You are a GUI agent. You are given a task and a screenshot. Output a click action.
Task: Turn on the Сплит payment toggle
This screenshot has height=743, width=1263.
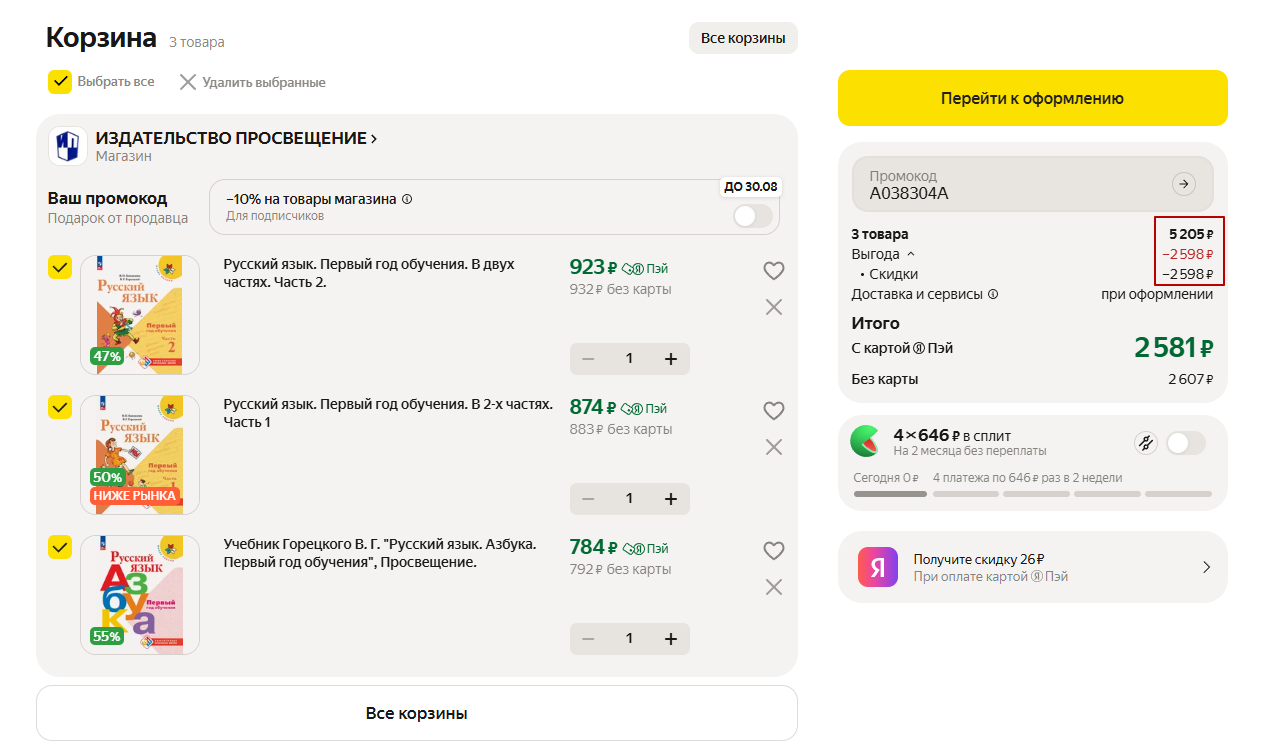(1185, 443)
